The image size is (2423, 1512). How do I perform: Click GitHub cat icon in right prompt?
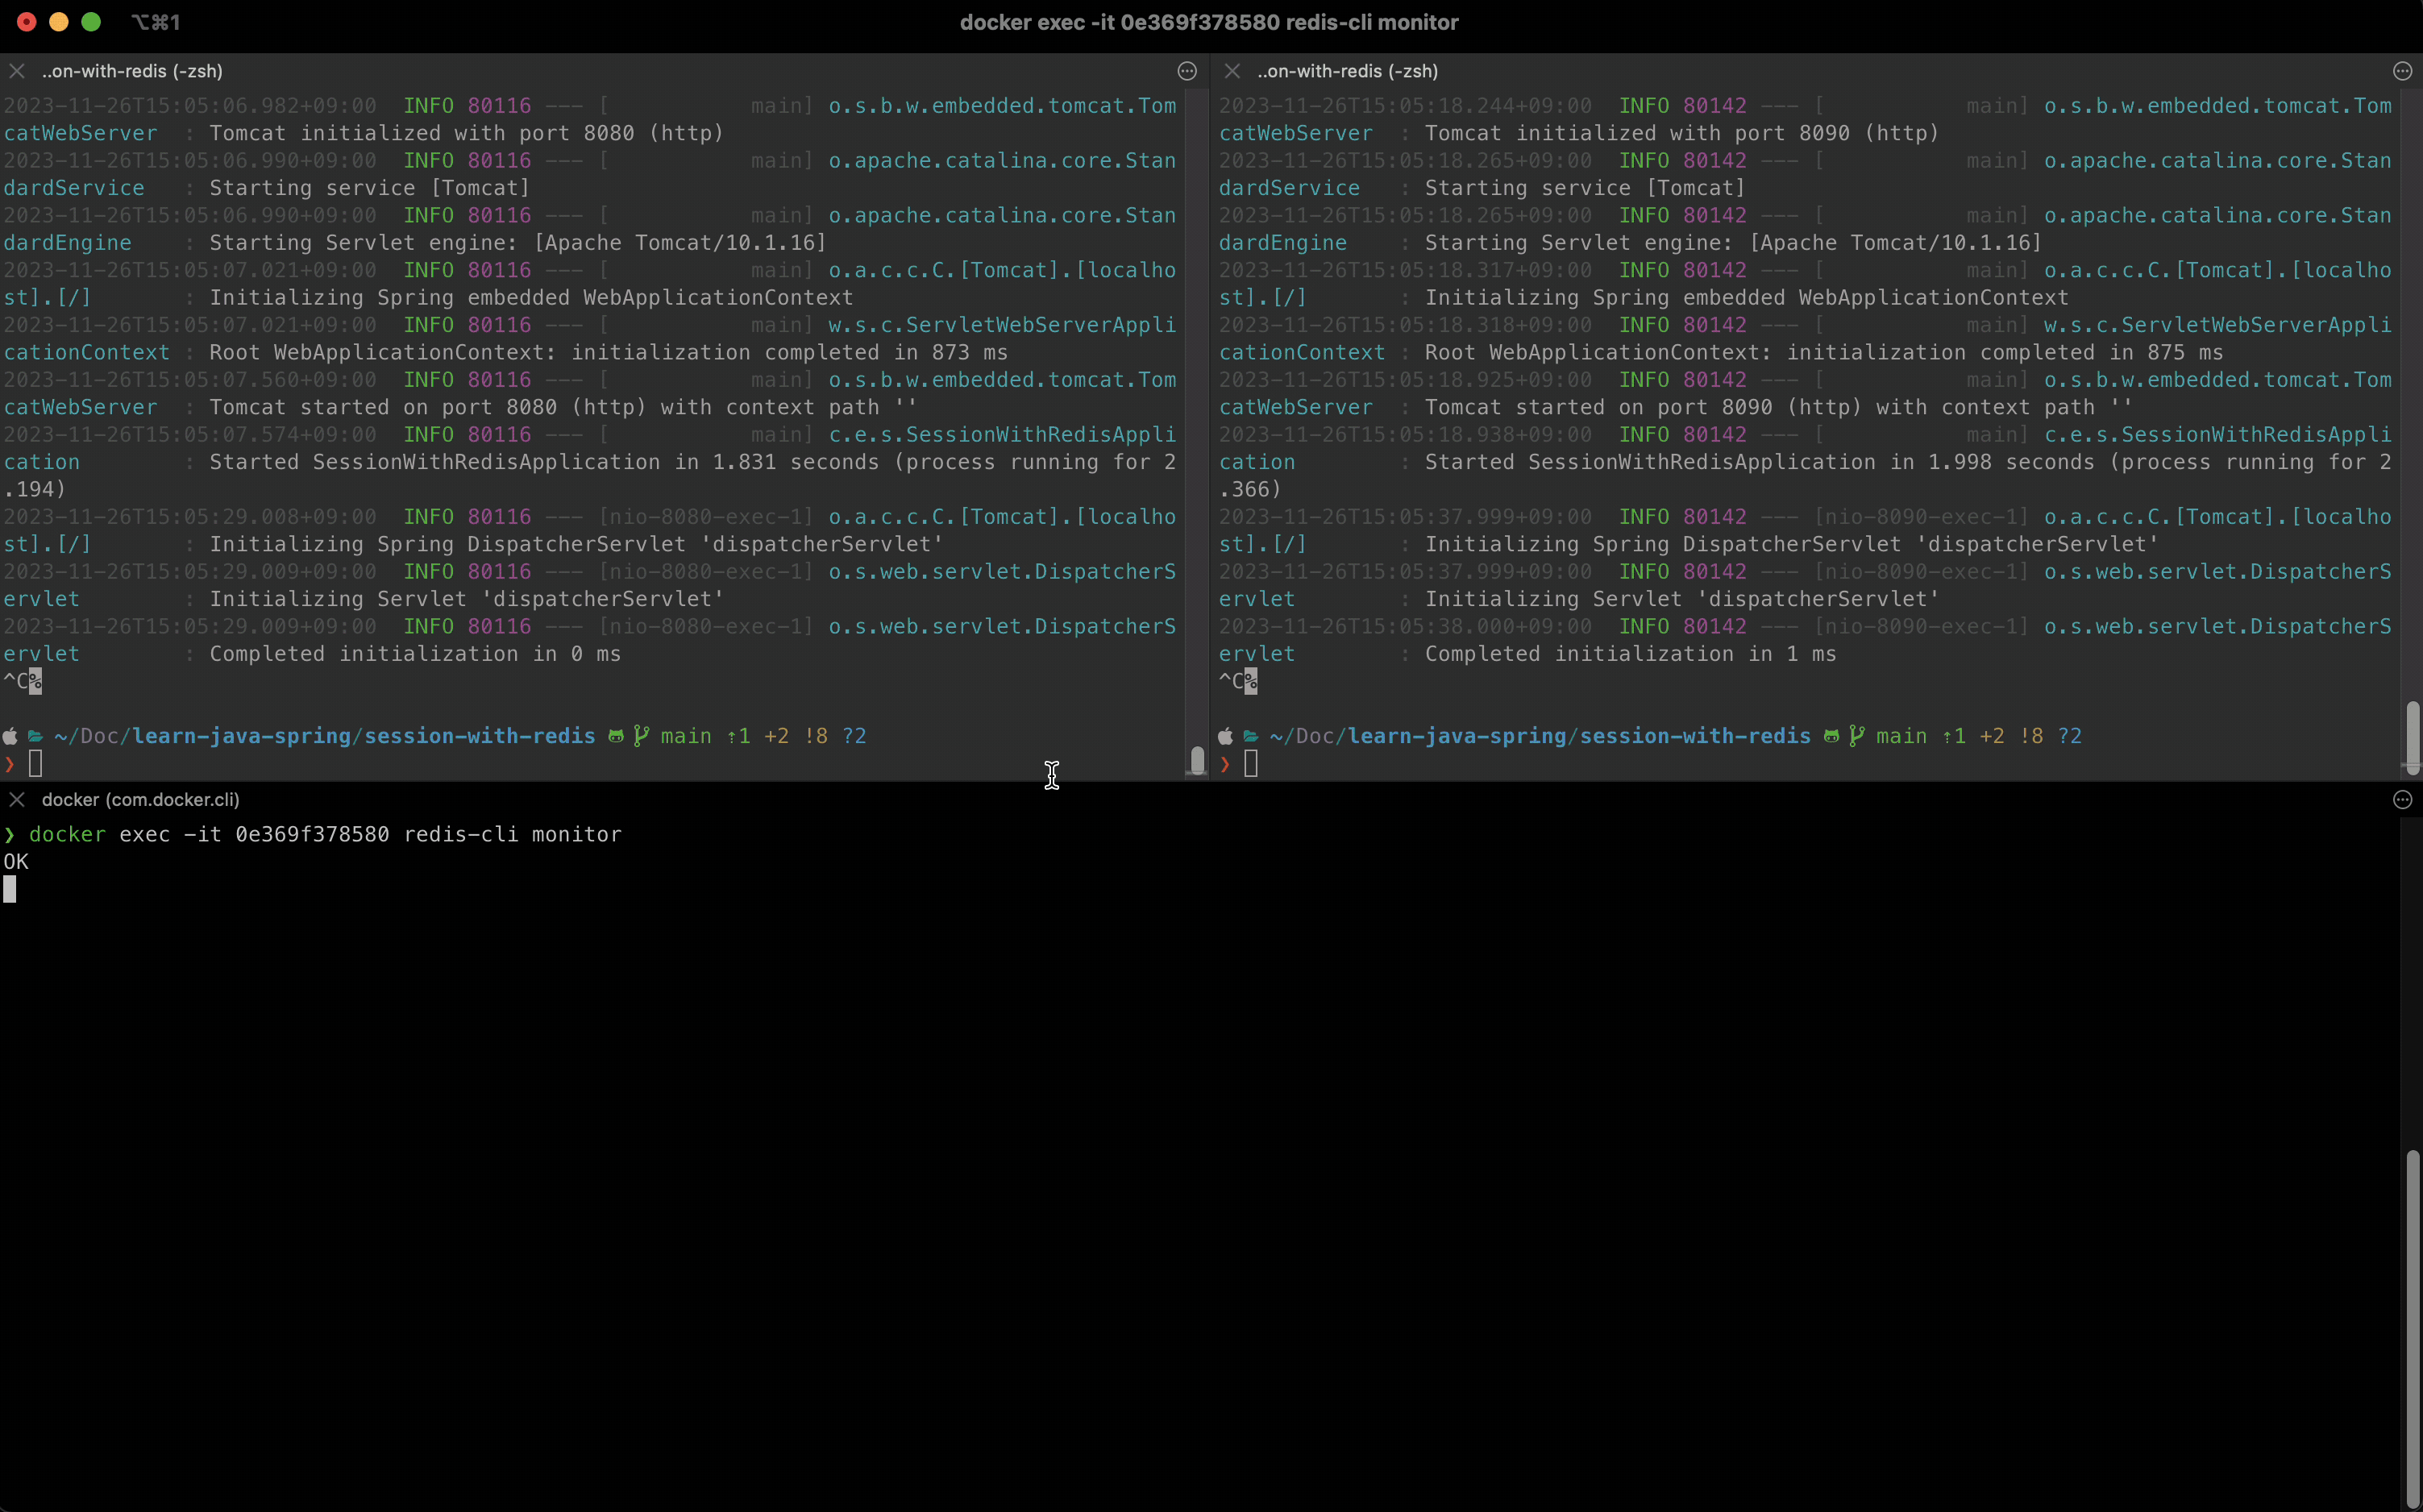pyautogui.click(x=1831, y=737)
